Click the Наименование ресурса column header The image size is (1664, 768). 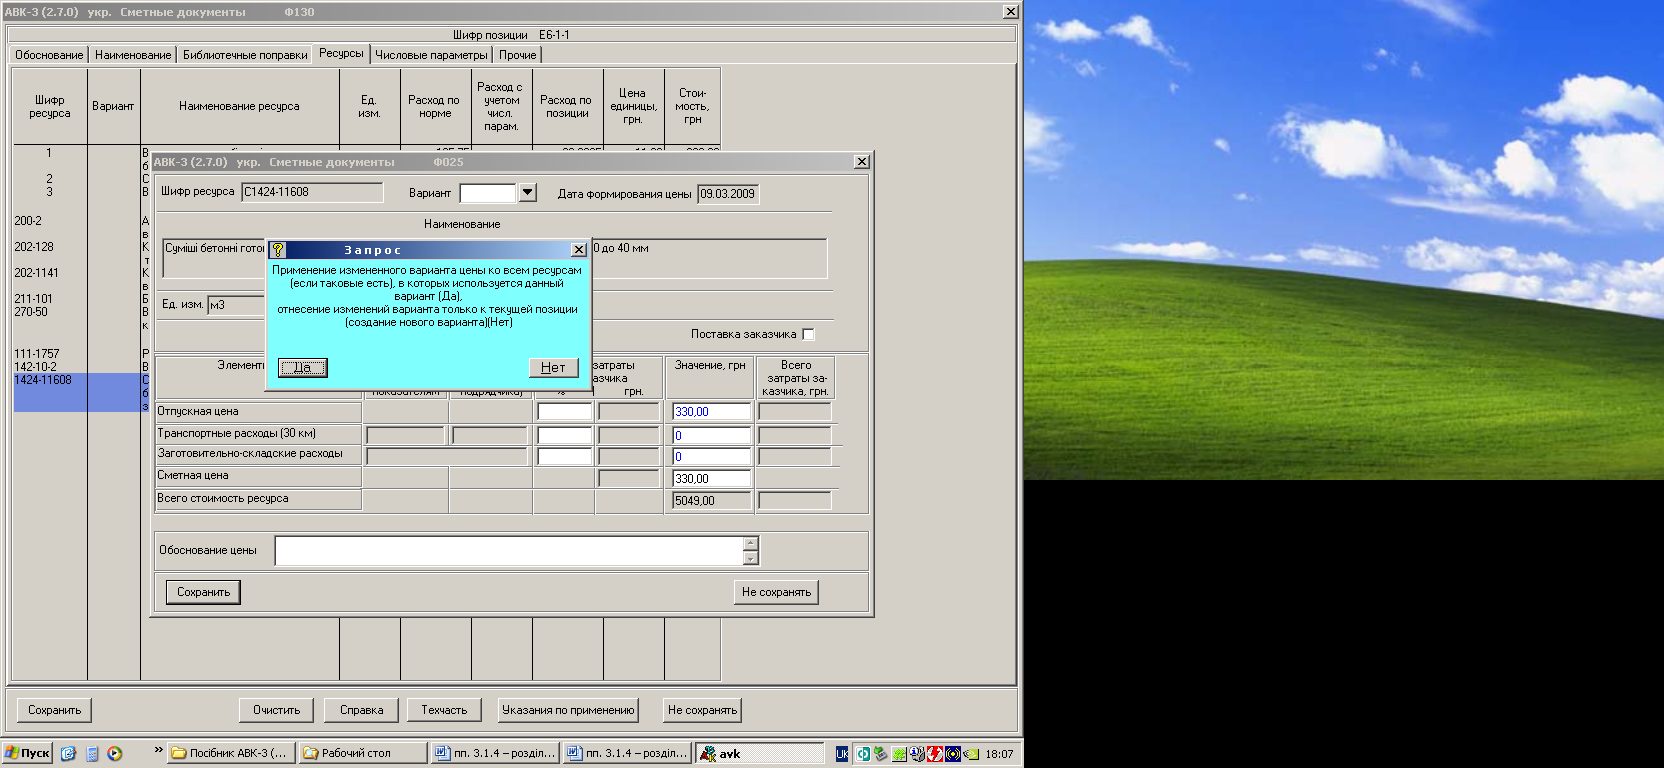click(239, 107)
